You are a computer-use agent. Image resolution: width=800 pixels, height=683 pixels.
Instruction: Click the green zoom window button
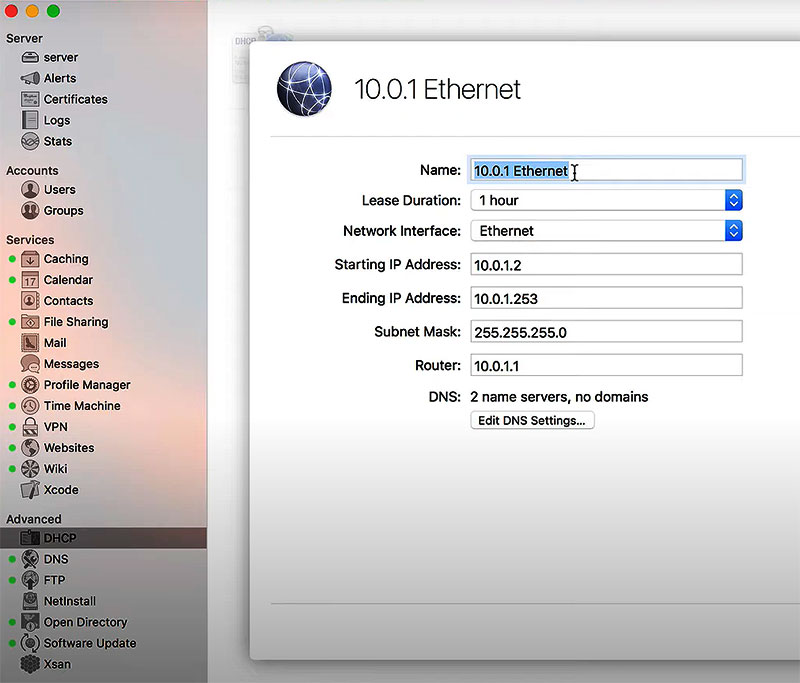coord(53,11)
